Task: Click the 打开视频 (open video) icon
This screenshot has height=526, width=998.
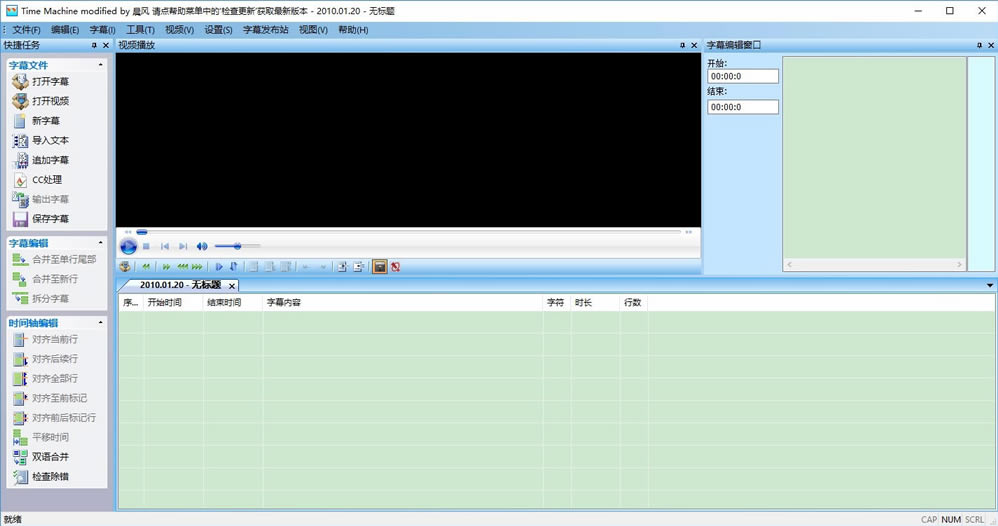Action: [x=20, y=101]
